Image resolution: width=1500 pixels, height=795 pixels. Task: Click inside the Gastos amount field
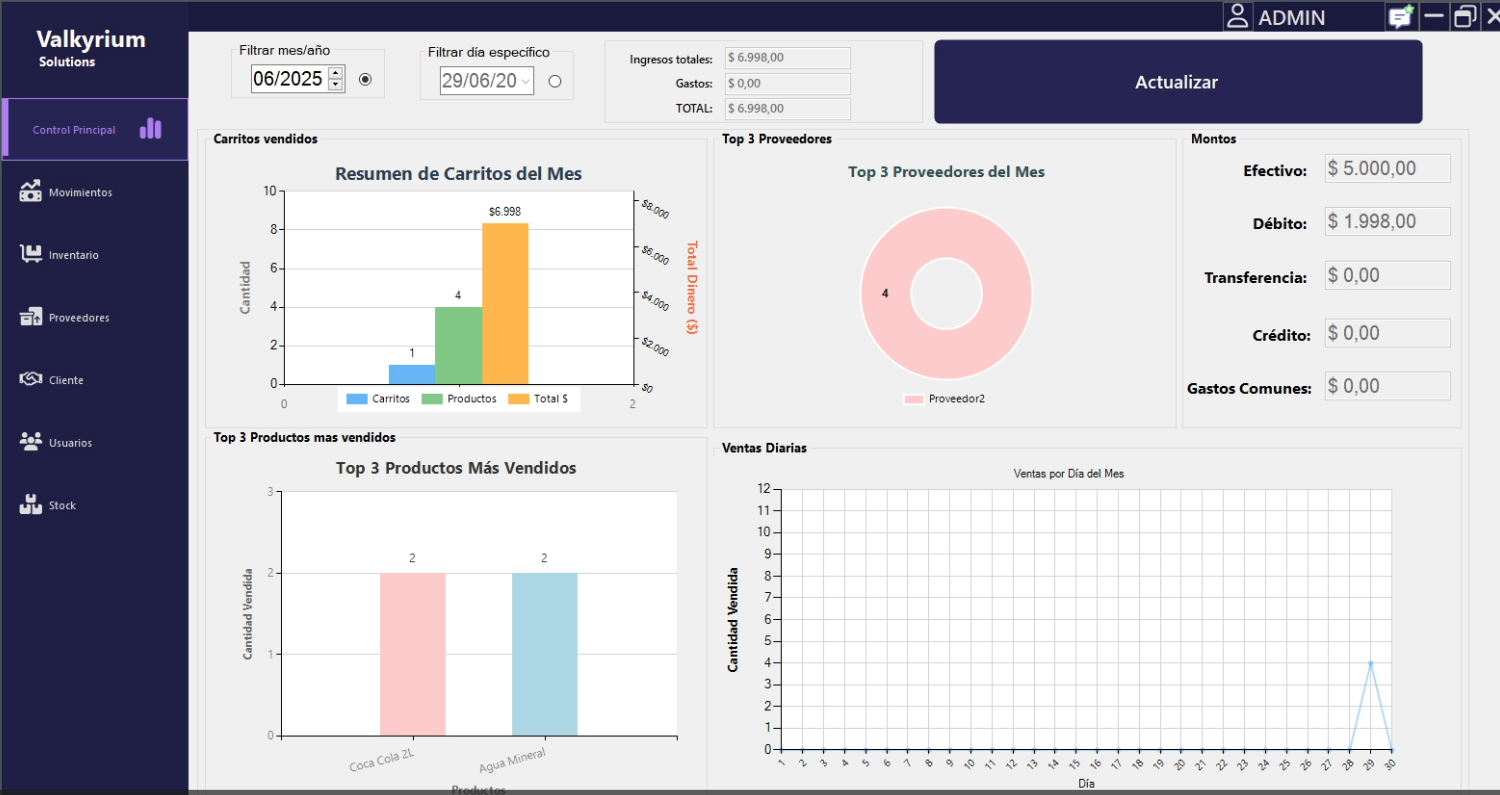point(787,83)
